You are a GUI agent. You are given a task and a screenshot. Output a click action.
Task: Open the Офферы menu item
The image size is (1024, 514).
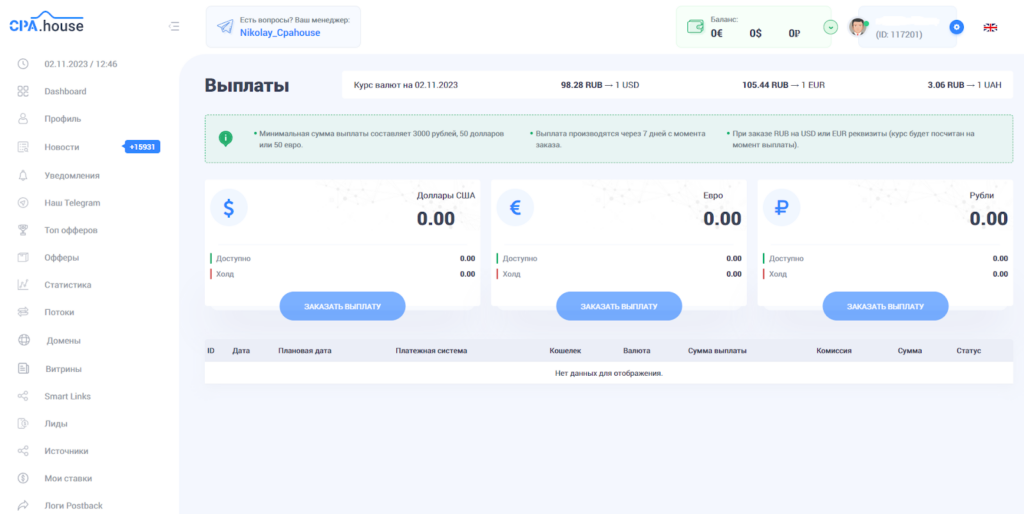point(61,257)
